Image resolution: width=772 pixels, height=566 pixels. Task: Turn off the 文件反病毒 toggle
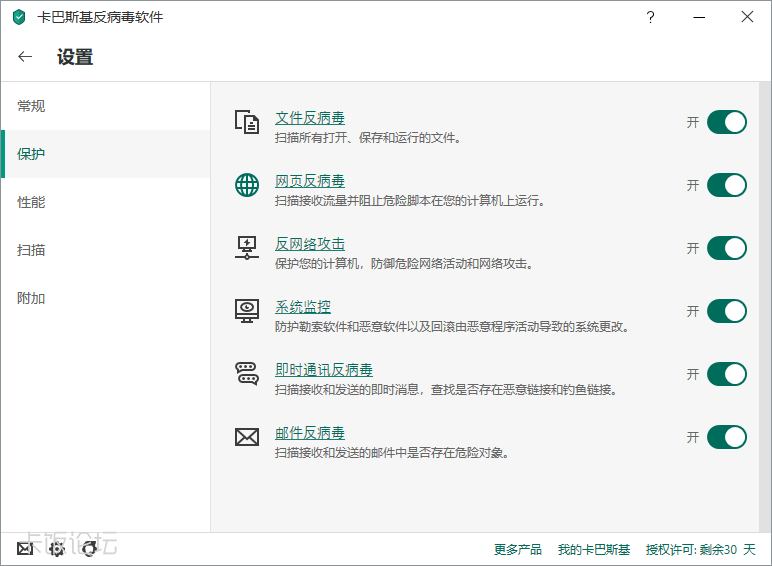tap(726, 122)
